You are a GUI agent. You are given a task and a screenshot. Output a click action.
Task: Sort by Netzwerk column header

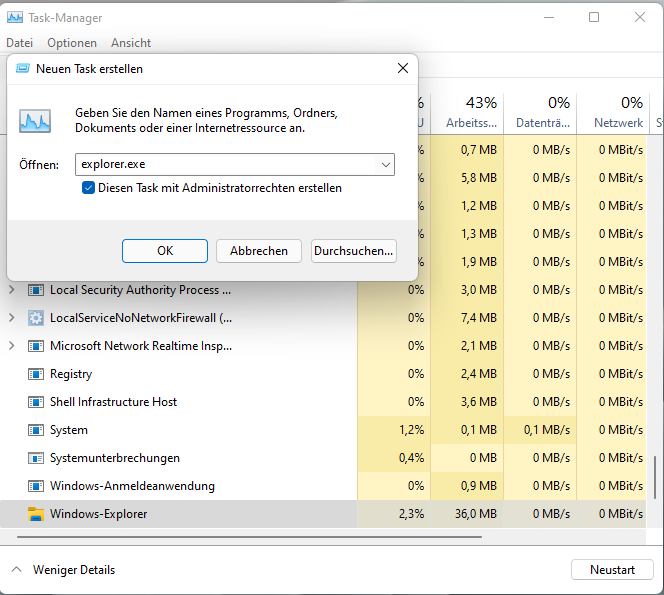point(613,113)
